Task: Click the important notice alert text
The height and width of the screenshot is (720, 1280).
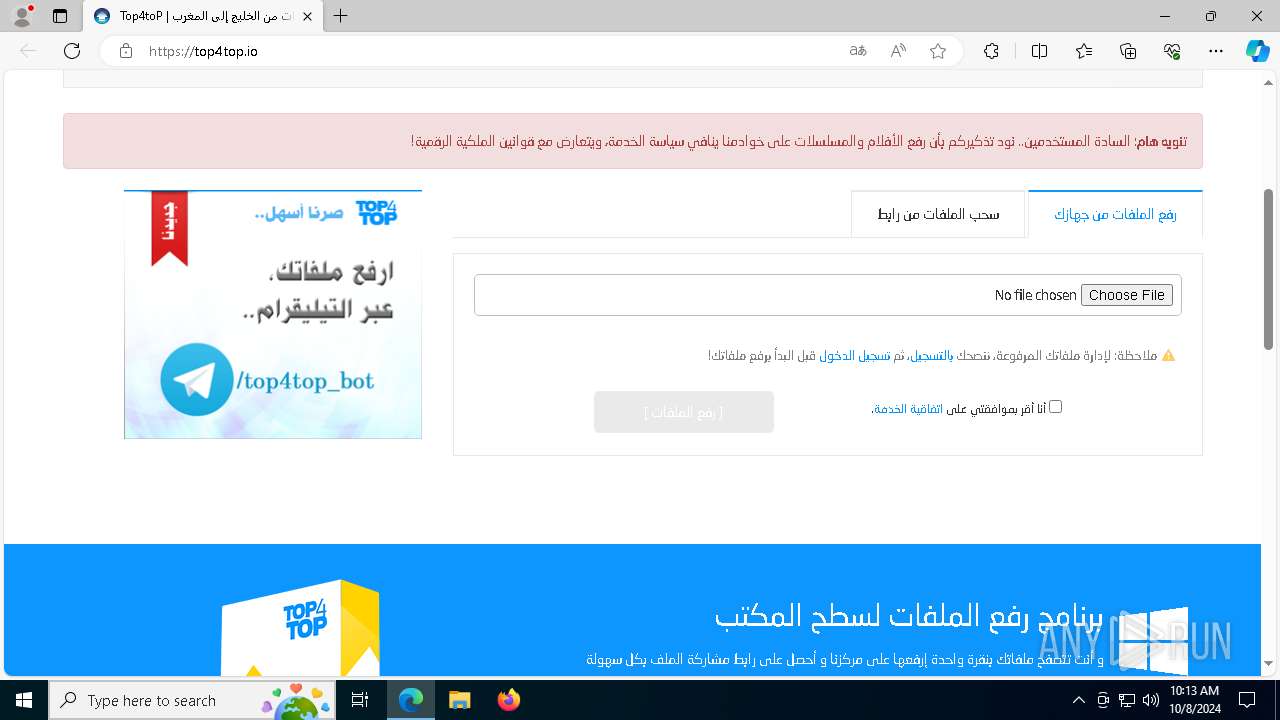Action: point(798,141)
